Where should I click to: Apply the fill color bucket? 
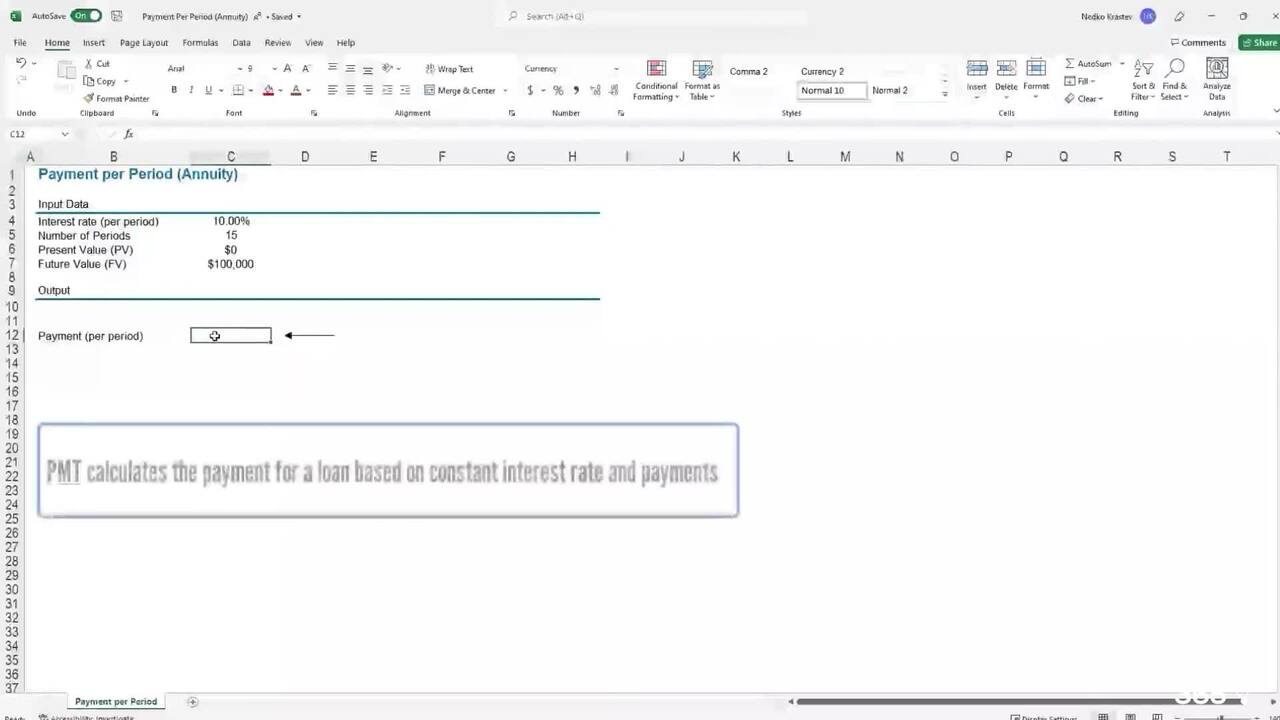tap(267, 90)
